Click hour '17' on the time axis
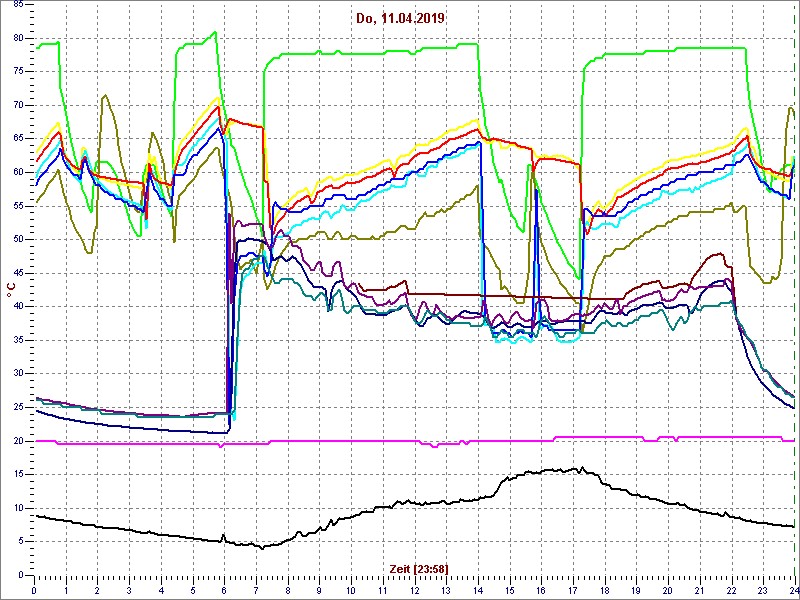This screenshot has width=800, height=600. (x=573, y=588)
